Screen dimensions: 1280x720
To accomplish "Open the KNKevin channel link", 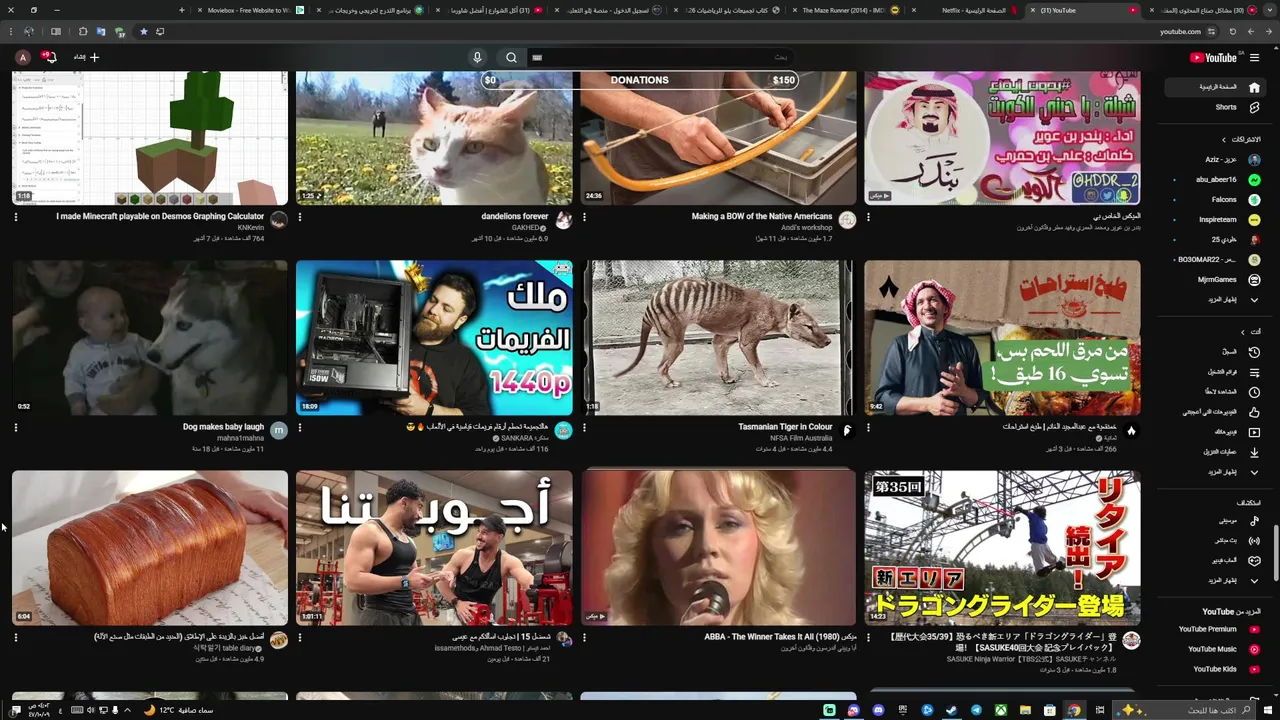I will tap(251, 228).
